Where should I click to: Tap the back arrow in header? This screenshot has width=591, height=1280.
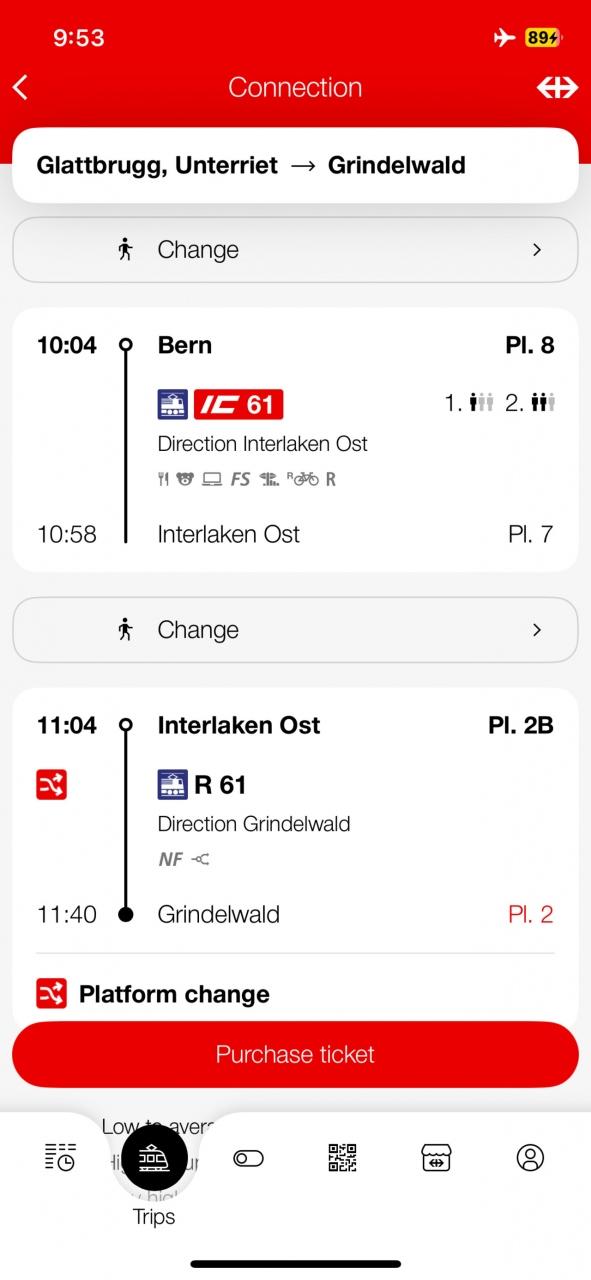pyautogui.click(x=20, y=88)
